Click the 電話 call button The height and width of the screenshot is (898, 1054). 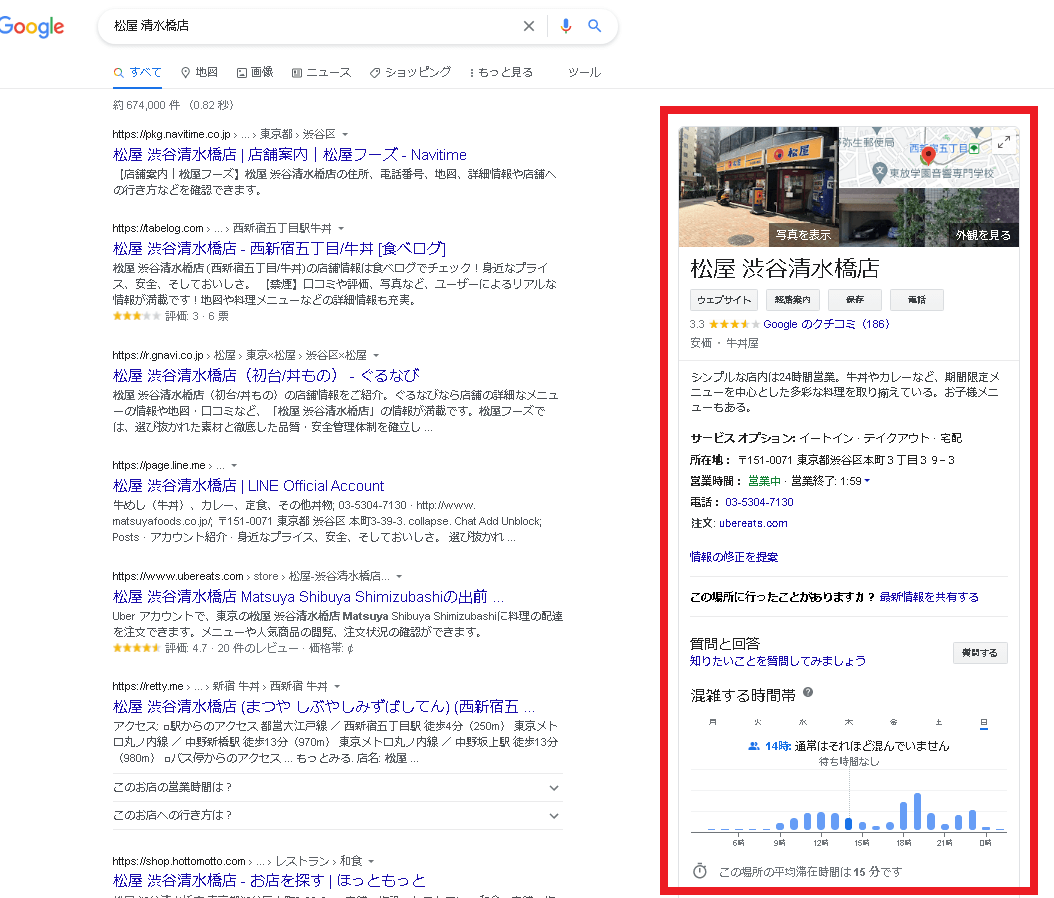point(916,300)
